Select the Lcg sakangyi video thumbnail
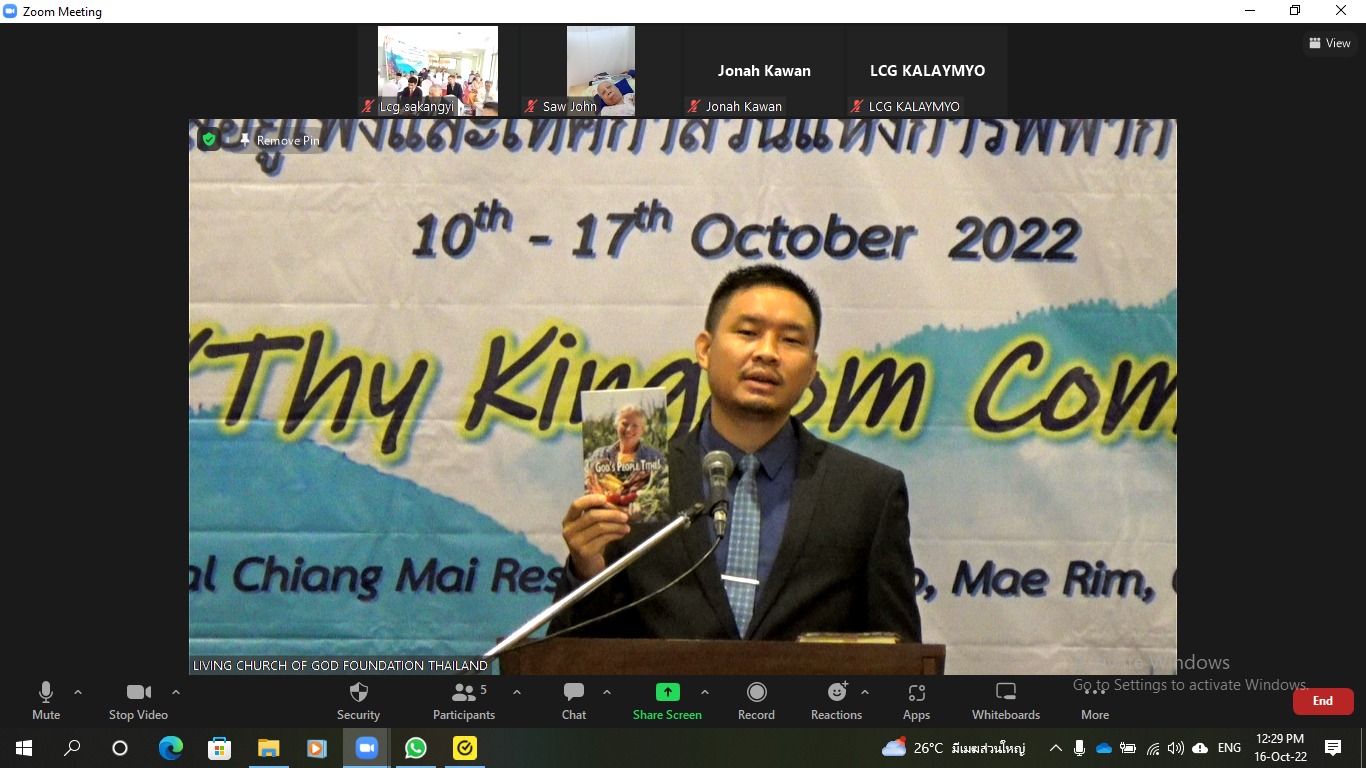This screenshot has width=1366, height=768. 438,71
